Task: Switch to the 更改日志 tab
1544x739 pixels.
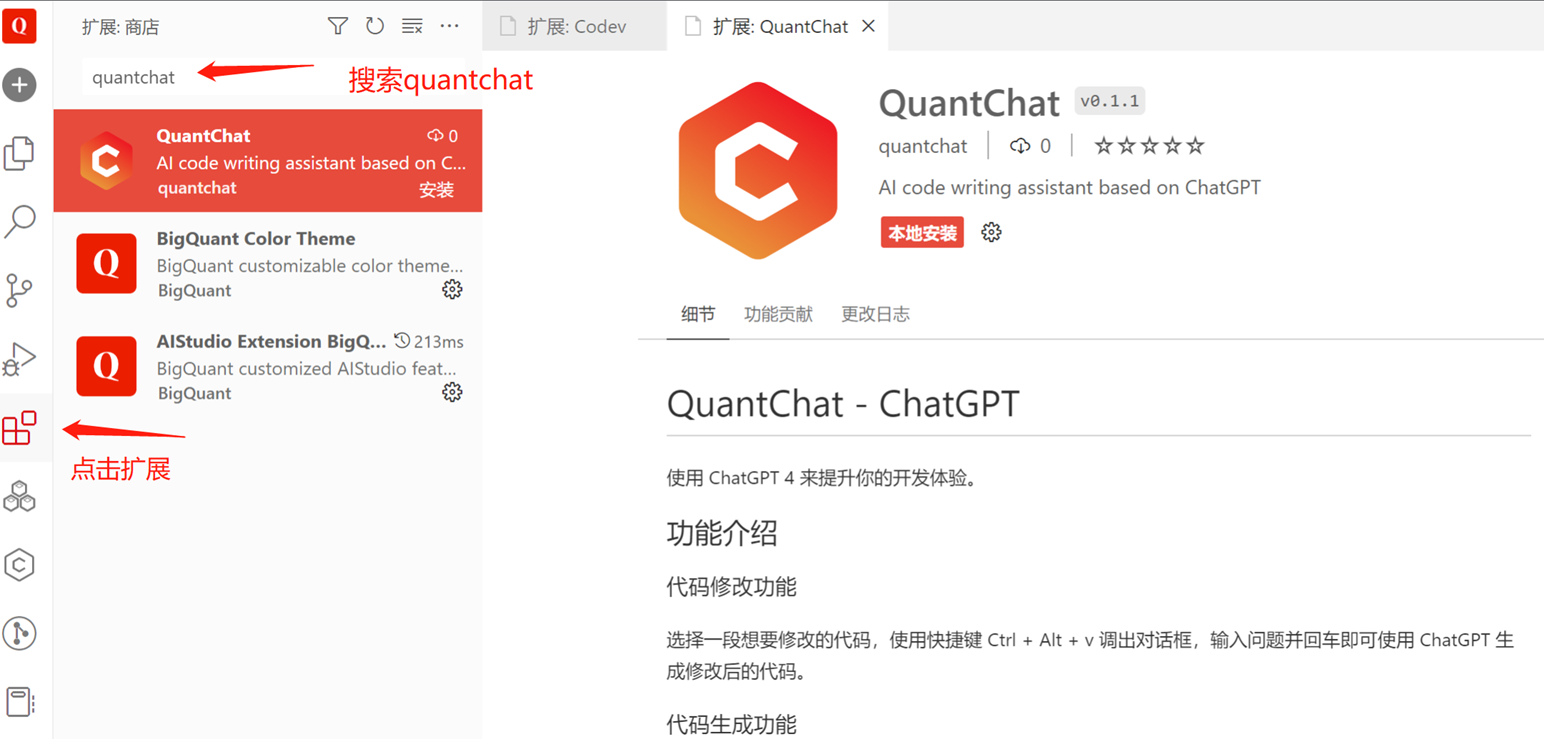Action: (x=875, y=314)
